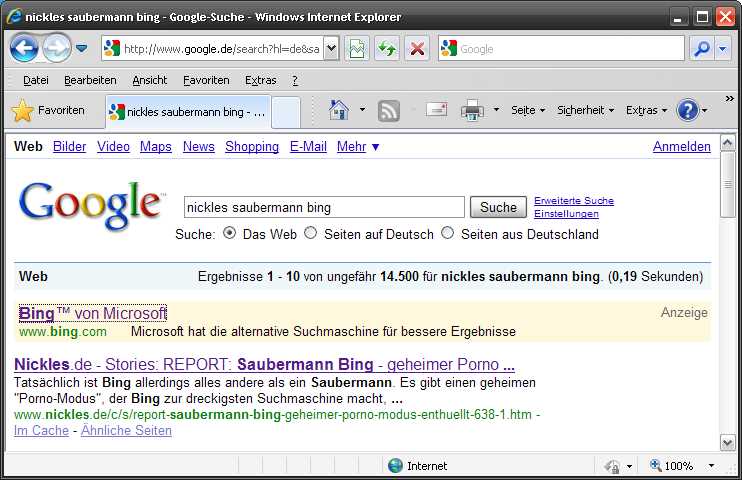The width and height of the screenshot is (742, 480).
Task: Click the Print printer icon
Action: [472, 110]
